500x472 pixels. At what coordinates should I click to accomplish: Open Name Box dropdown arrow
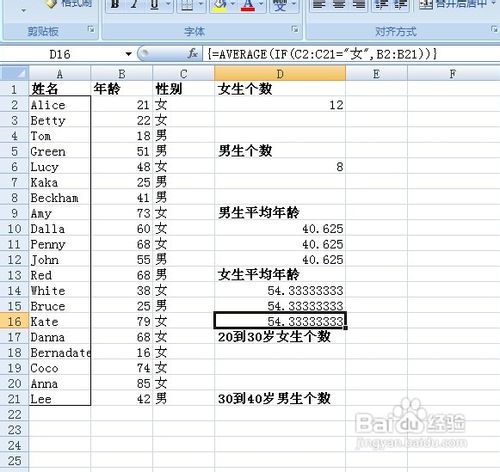click(x=128, y=54)
